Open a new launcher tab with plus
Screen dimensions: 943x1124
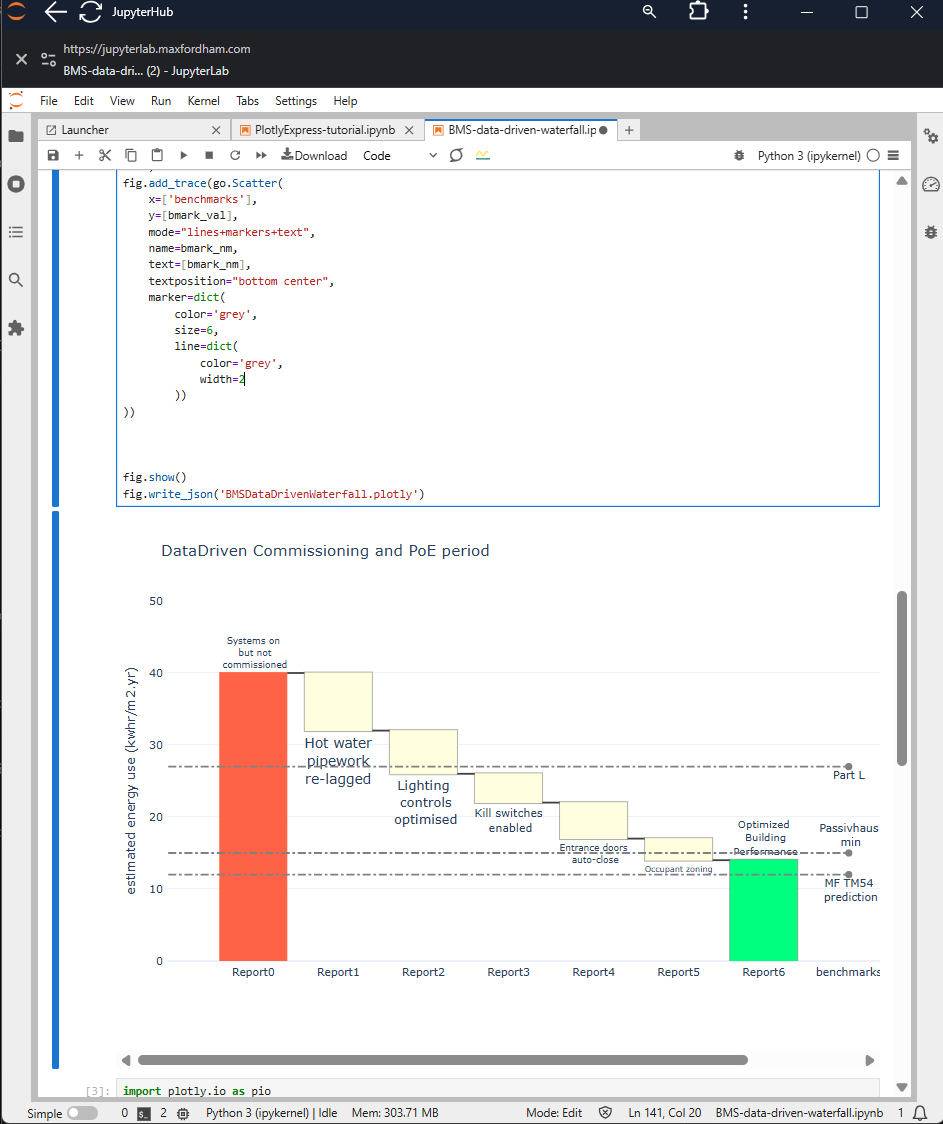coord(629,130)
